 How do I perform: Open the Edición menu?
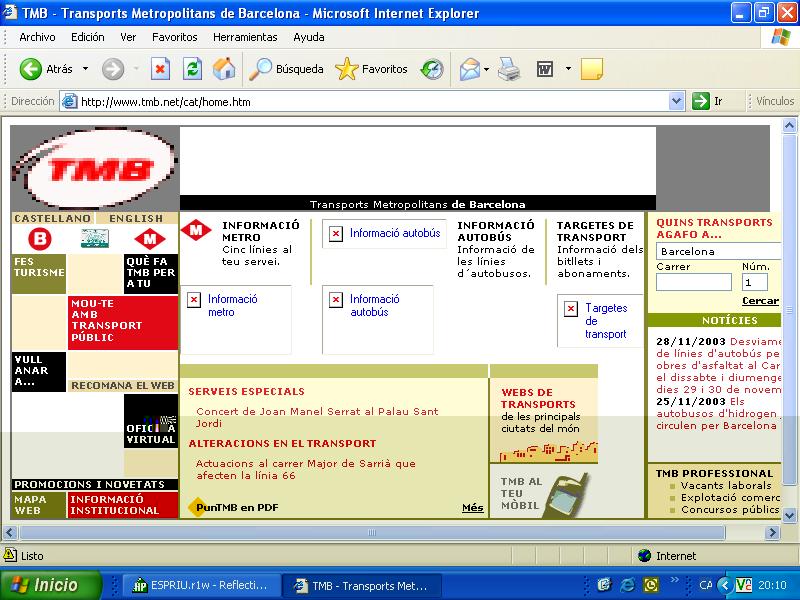click(88, 37)
